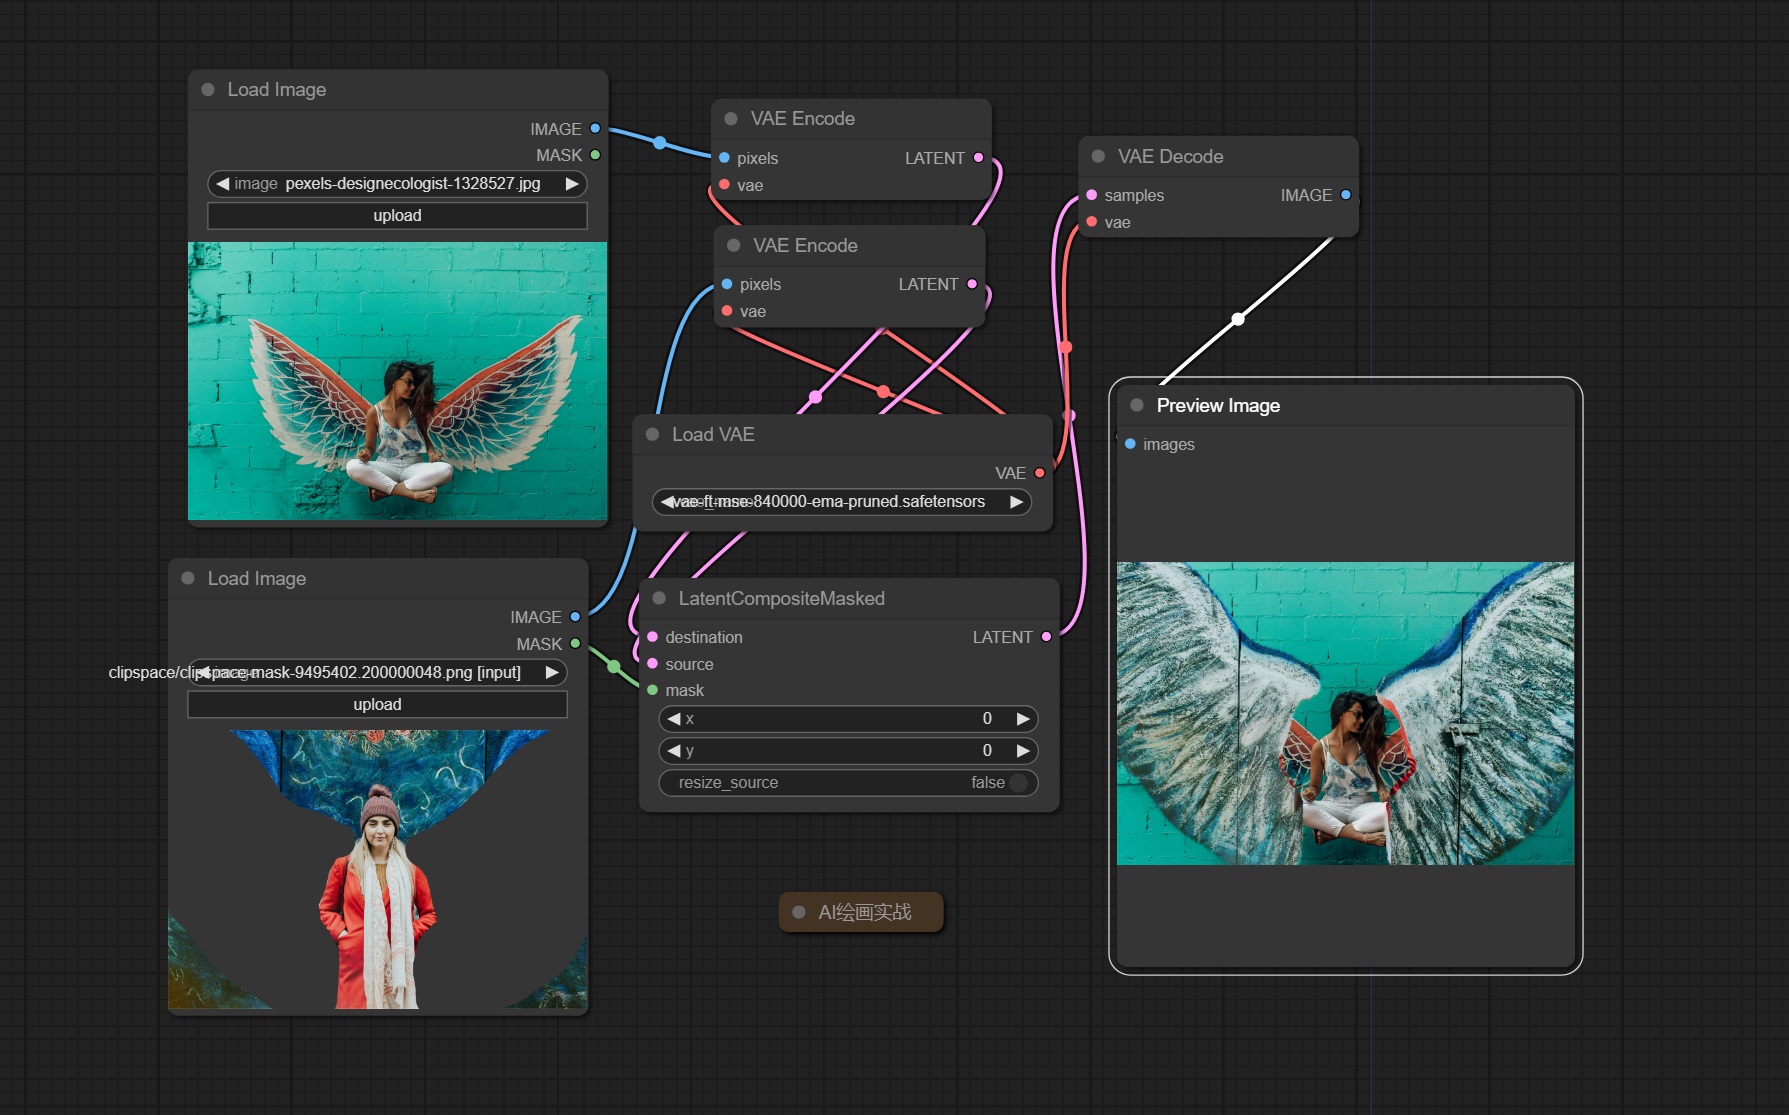Click the images input port on Preview Image
This screenshot has width=1789, height=1115.
[x=1130, y=444]
